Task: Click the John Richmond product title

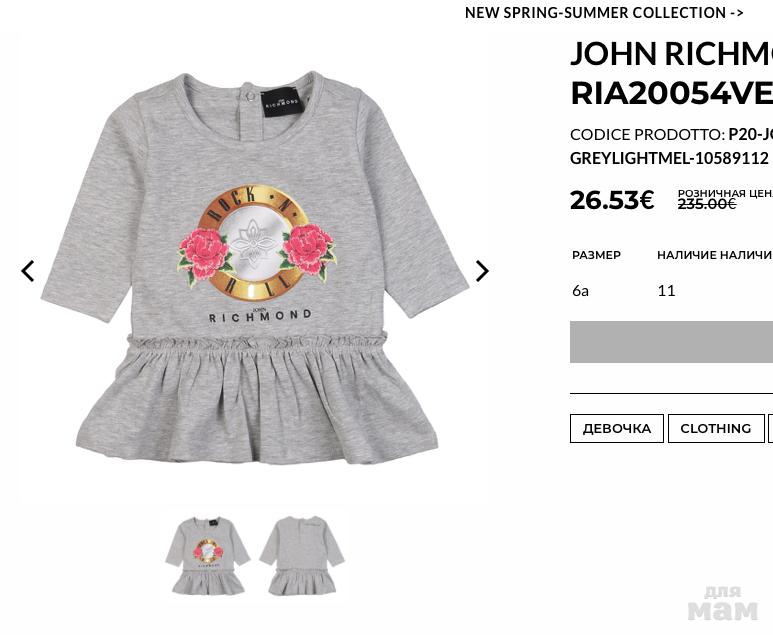Action: 671,73
